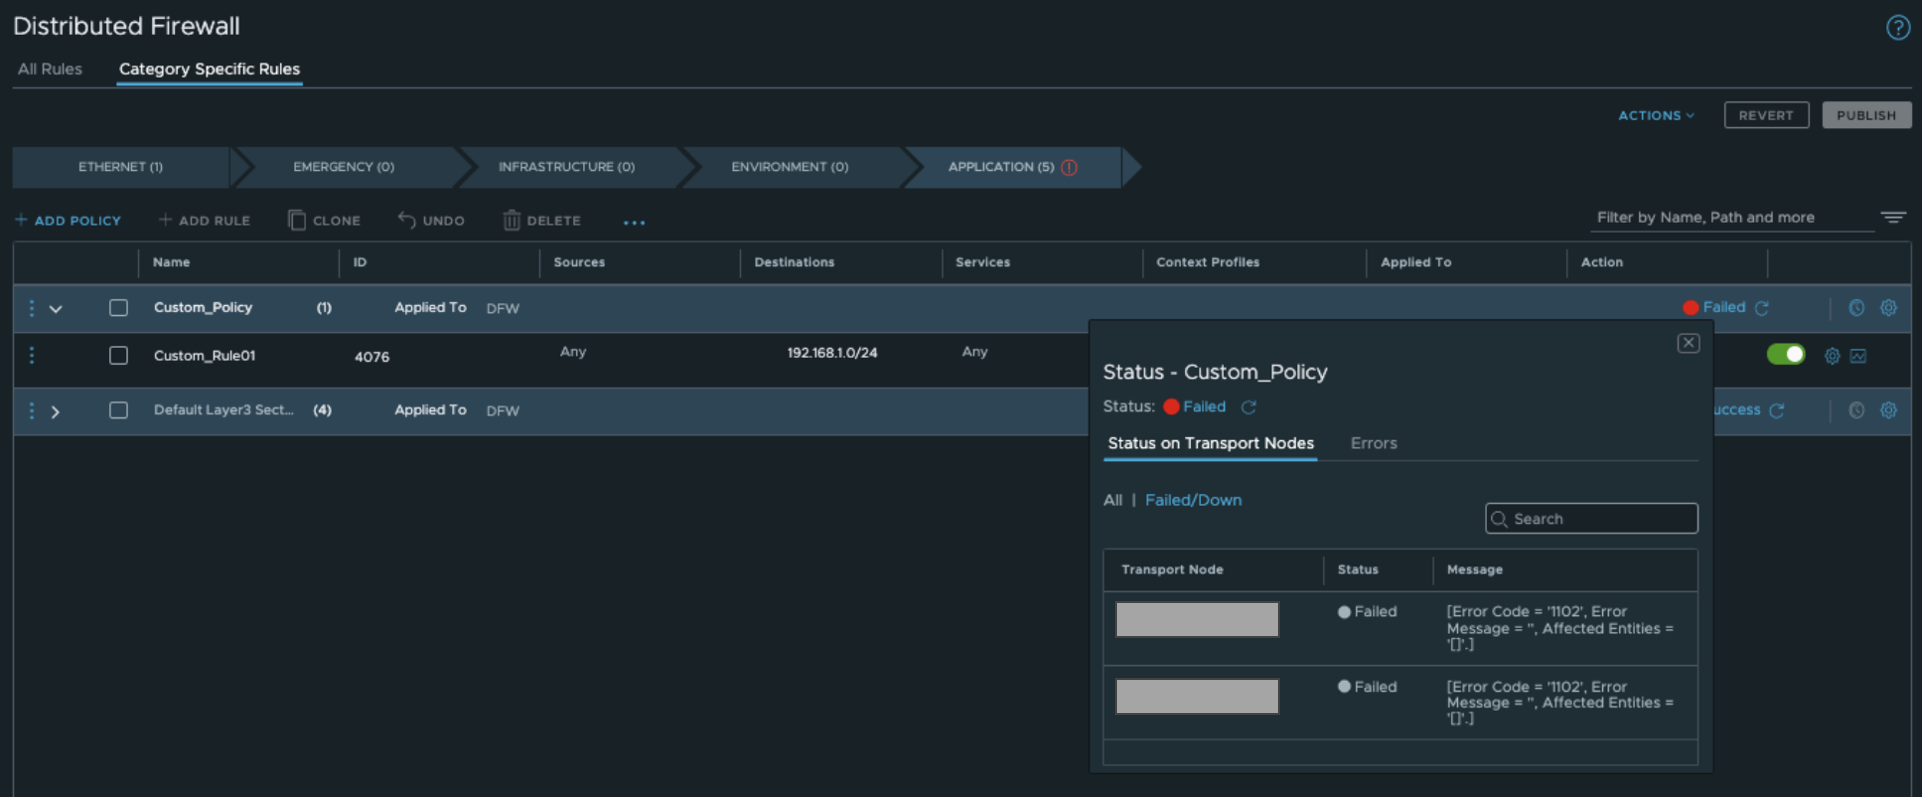Open the help question mark icon
The width and height of the screenshot is (1922, 797).
1897,27
